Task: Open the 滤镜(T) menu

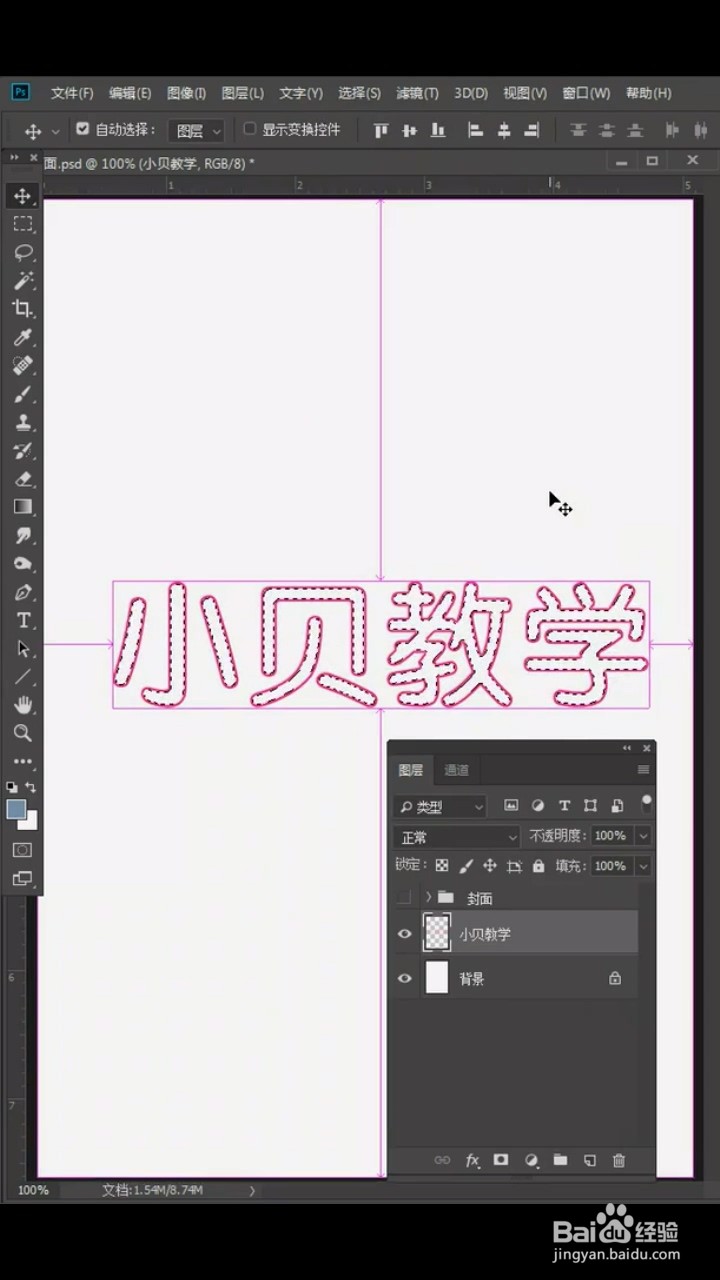Action: tap(417, 93)
